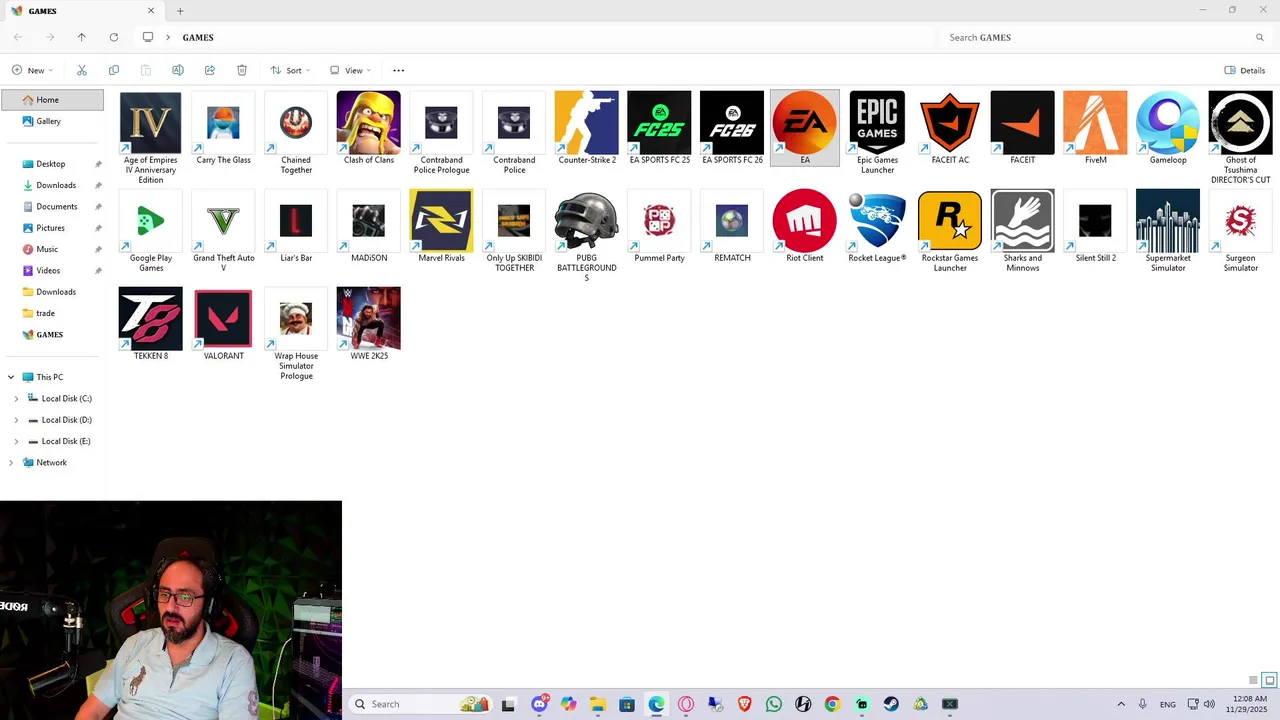Select the Grand Theft Auto V icon
The width and height of the screenshot is (1280, 720).
click(x=223, y=221)
